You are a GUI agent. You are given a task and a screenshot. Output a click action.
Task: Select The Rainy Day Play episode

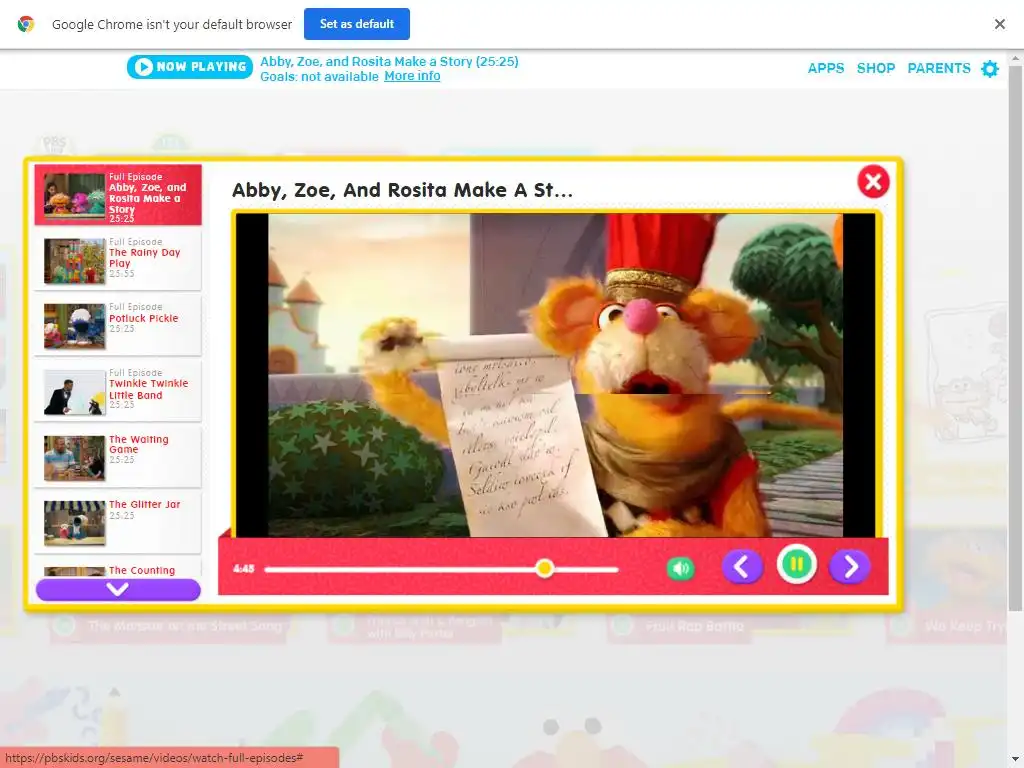(x=118, y=259)
